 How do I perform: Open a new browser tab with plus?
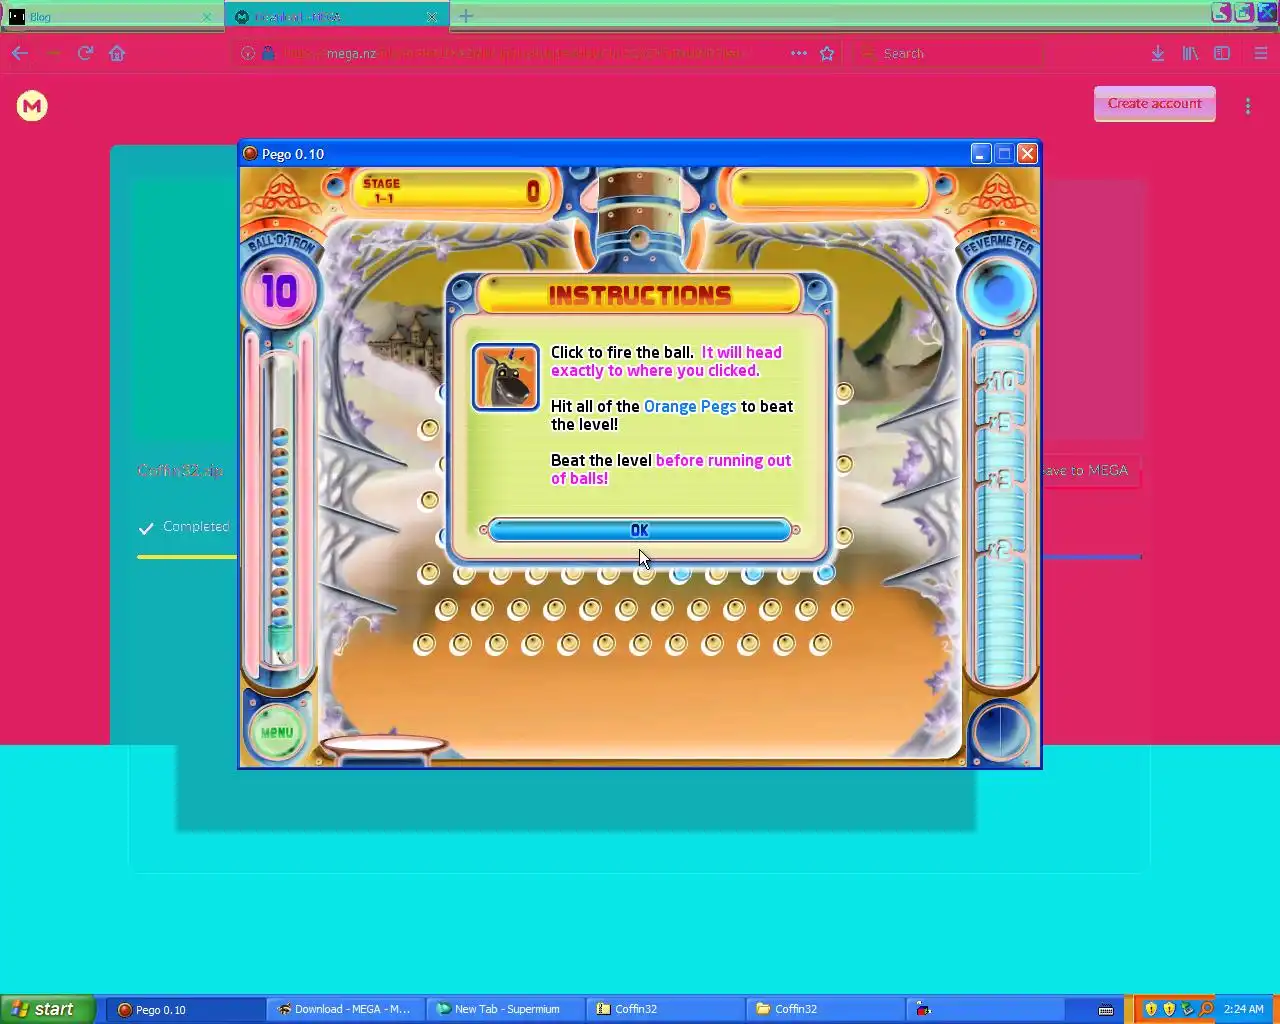[466, 16]
